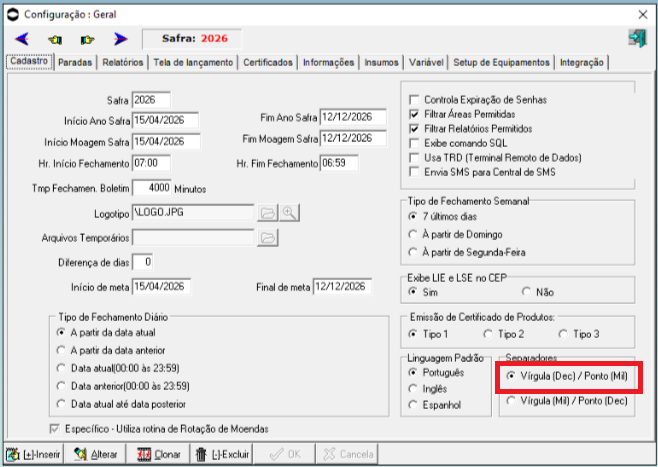Set default language to Espanhol
This screenshot has height=467, width=658.
pyautogui.click(x=413, y=405)
